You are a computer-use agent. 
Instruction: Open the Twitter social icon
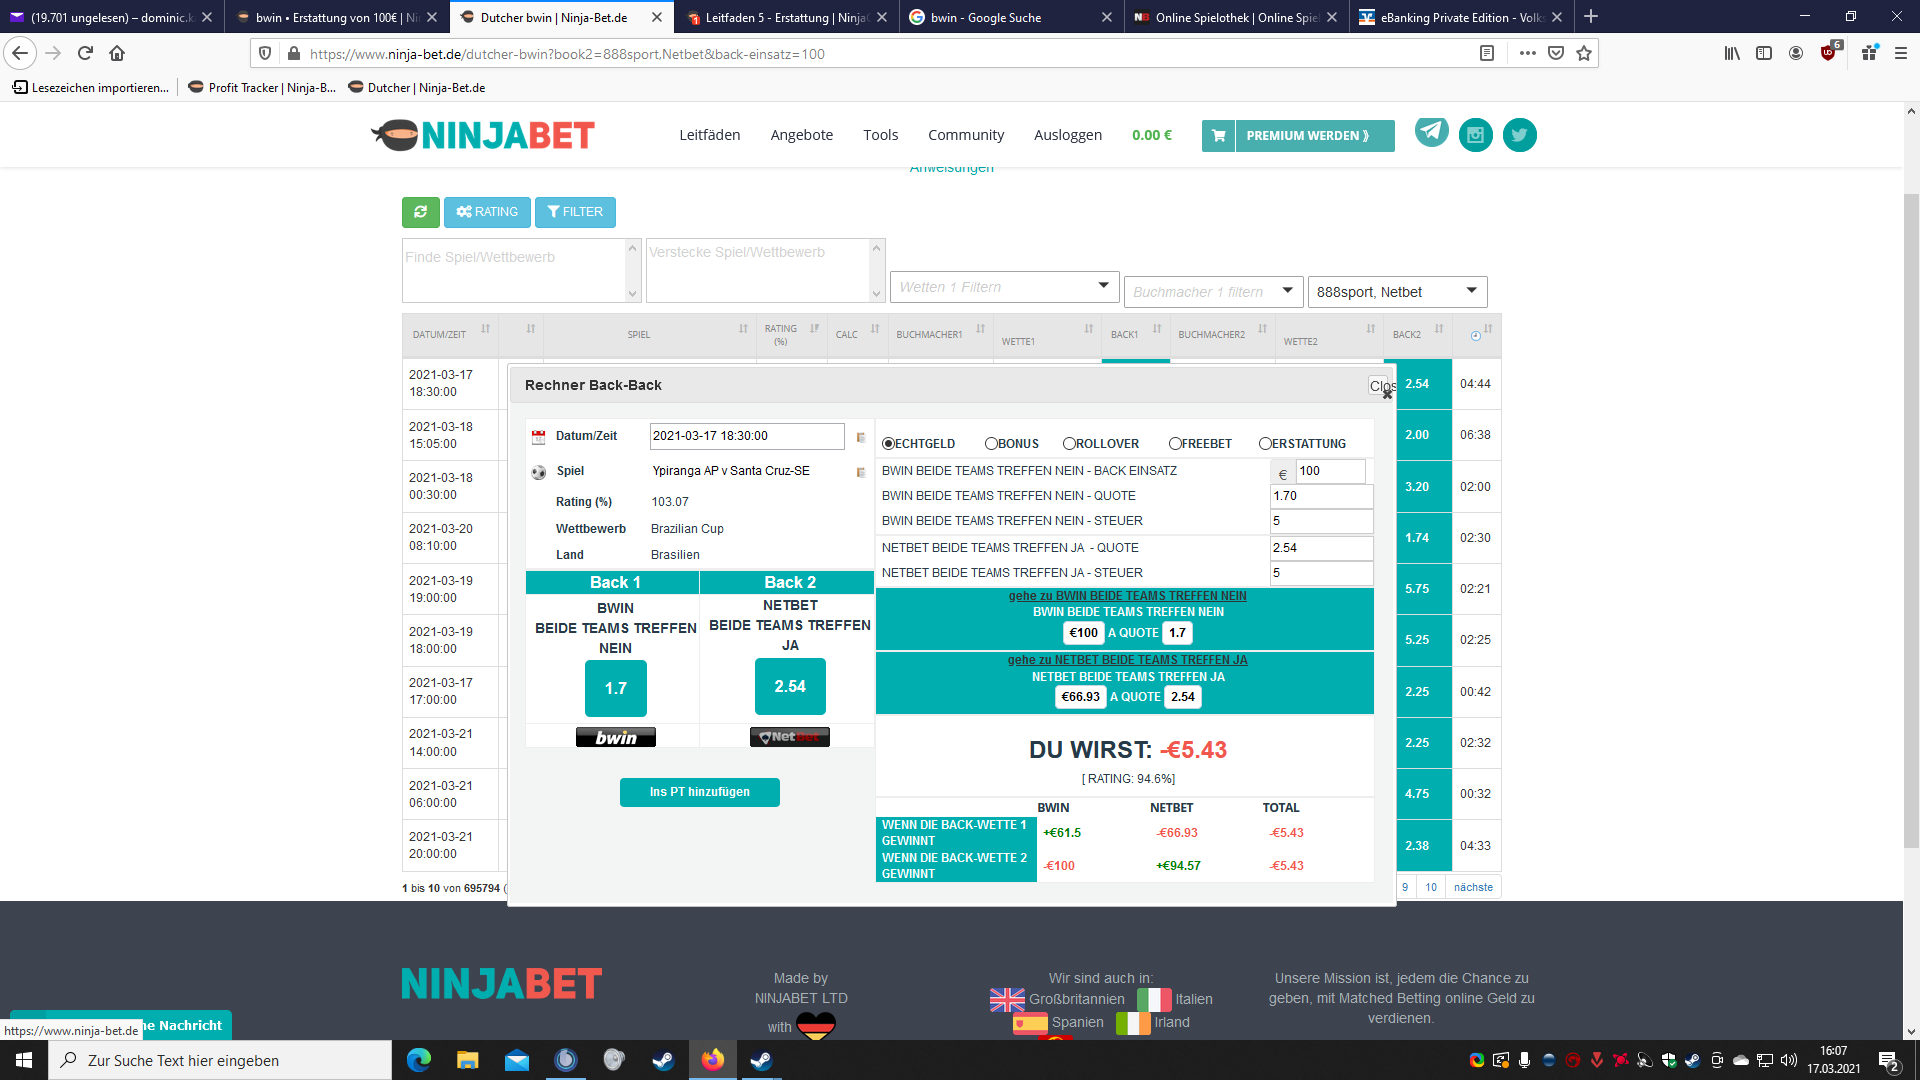(1519, 135)
